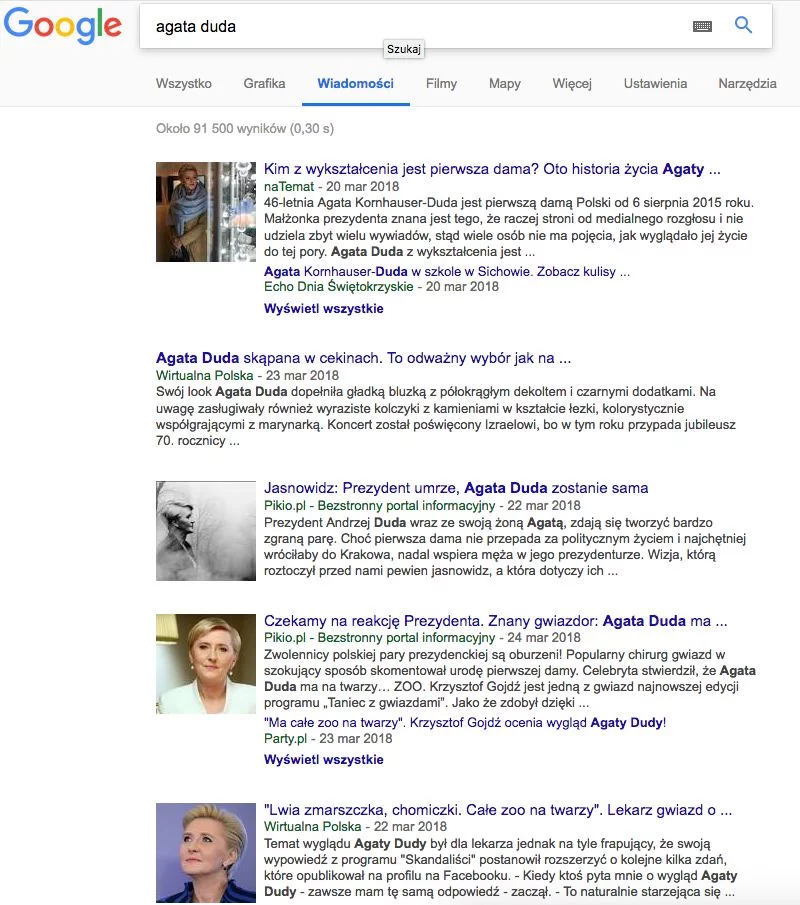Screen dimensions: 800x905
Task: Open the Mapy tab
Action: coord(505,84)
